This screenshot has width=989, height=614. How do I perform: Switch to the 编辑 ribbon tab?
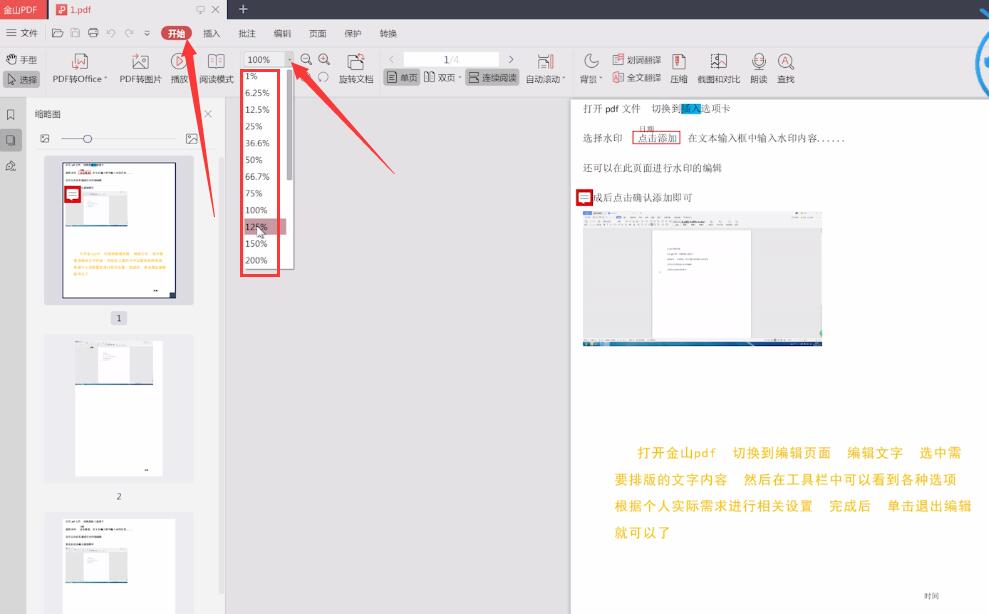[282, 33]
